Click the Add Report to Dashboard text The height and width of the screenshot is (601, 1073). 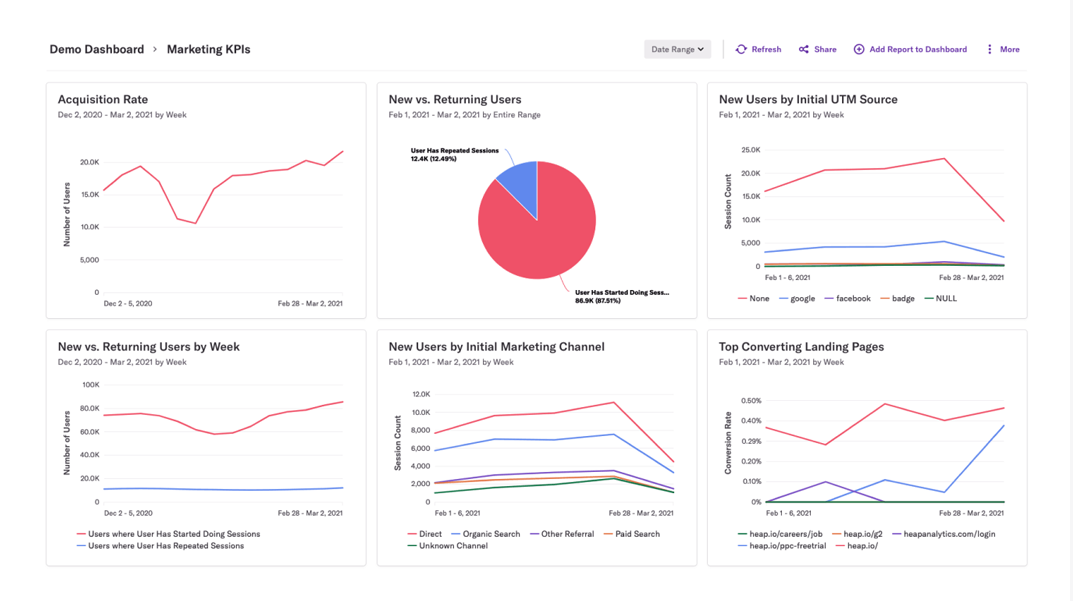[x=917, y=49]
